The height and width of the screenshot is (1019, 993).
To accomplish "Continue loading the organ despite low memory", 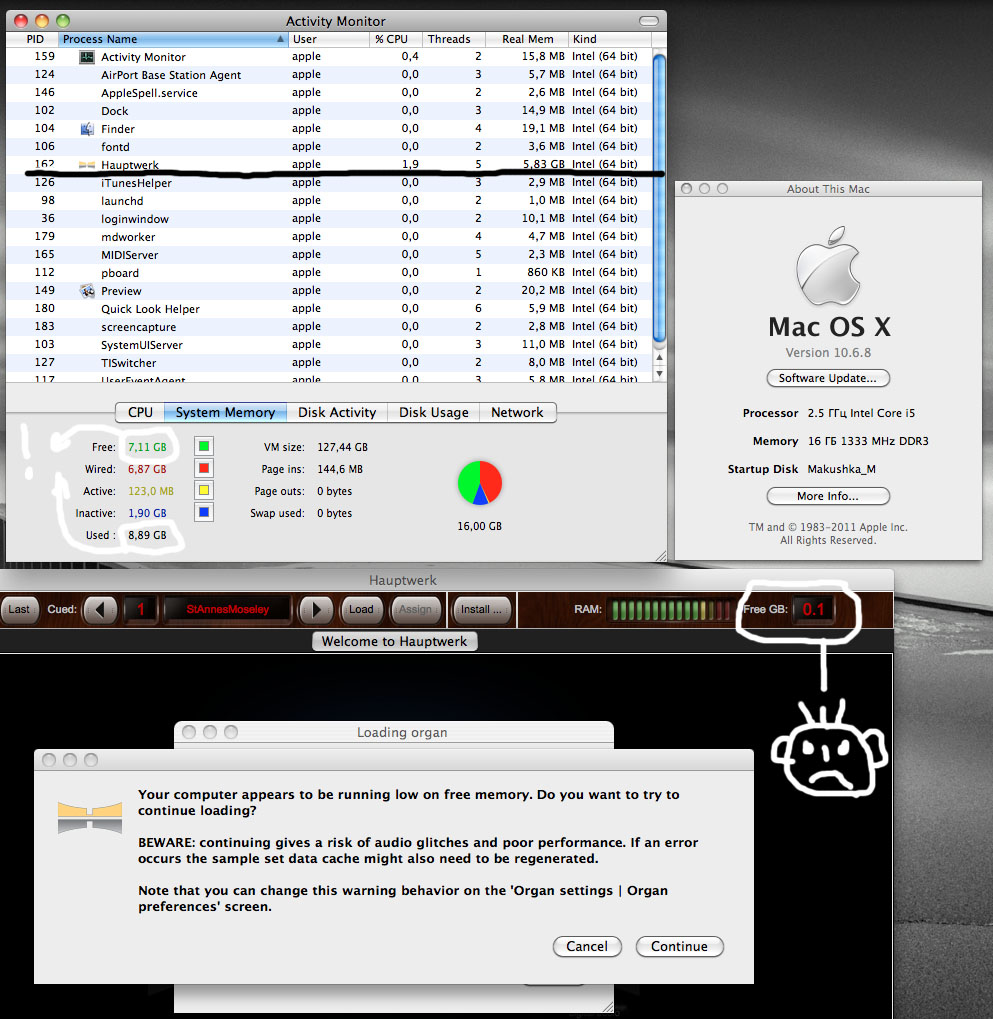I will tap(679, 946).
